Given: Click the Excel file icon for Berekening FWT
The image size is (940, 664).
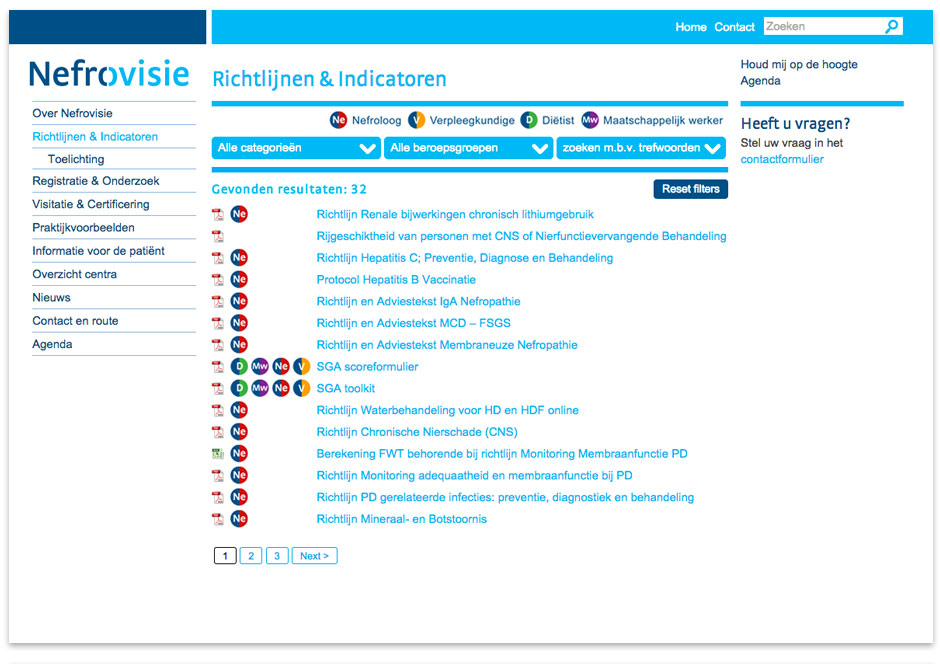Looking at the screenshot, I should 218,454.
